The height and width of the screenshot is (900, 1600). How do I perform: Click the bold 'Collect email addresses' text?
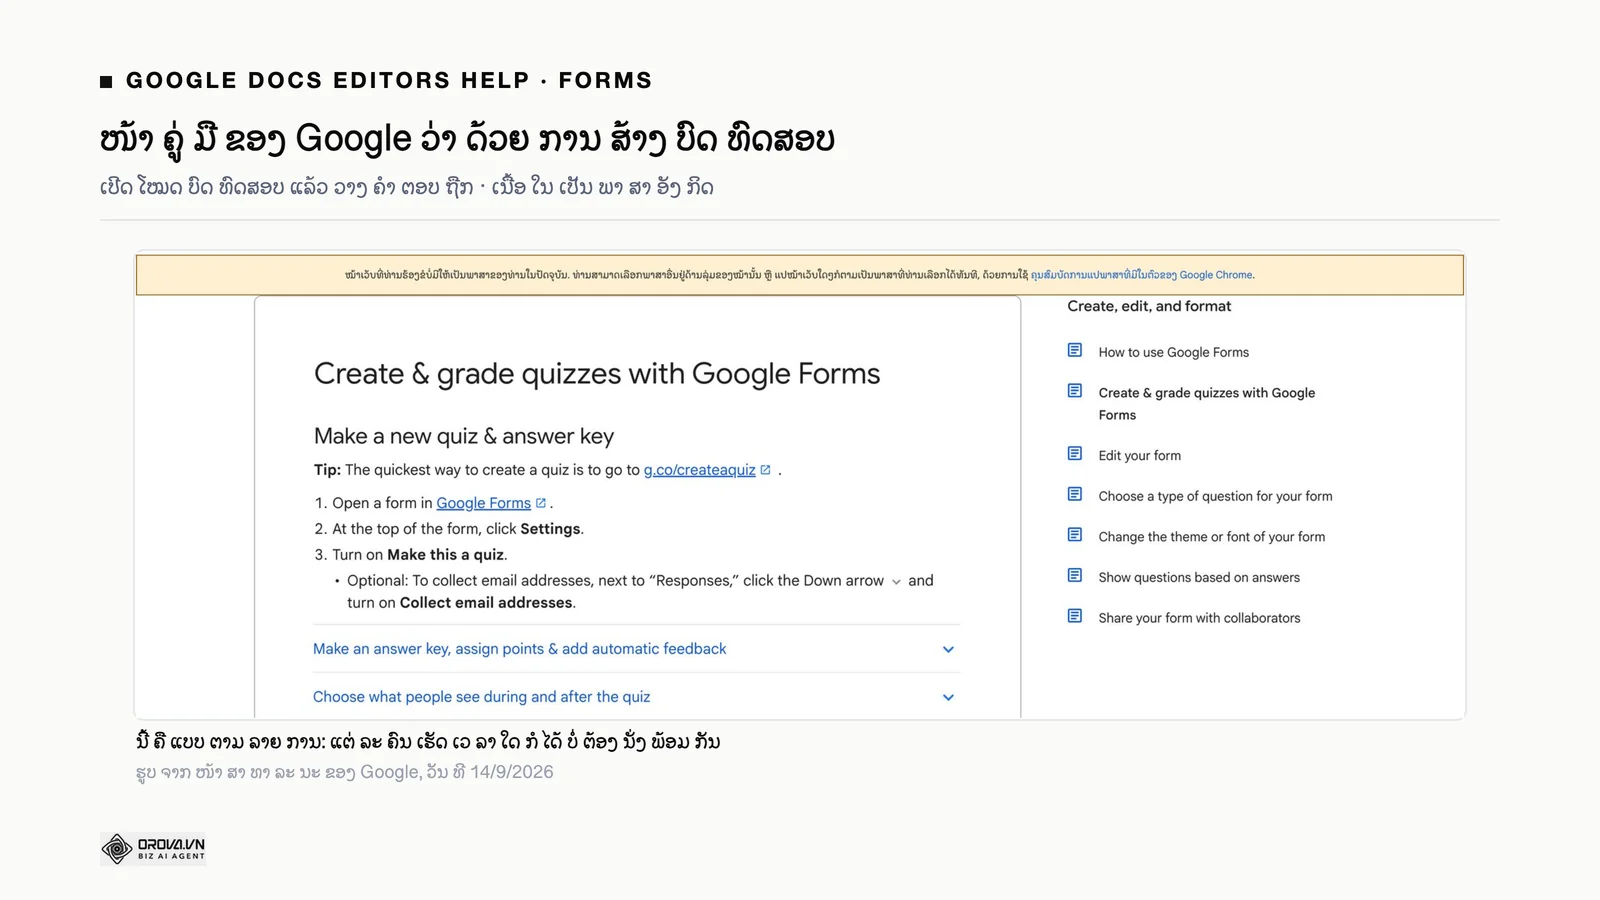point(486,603)
